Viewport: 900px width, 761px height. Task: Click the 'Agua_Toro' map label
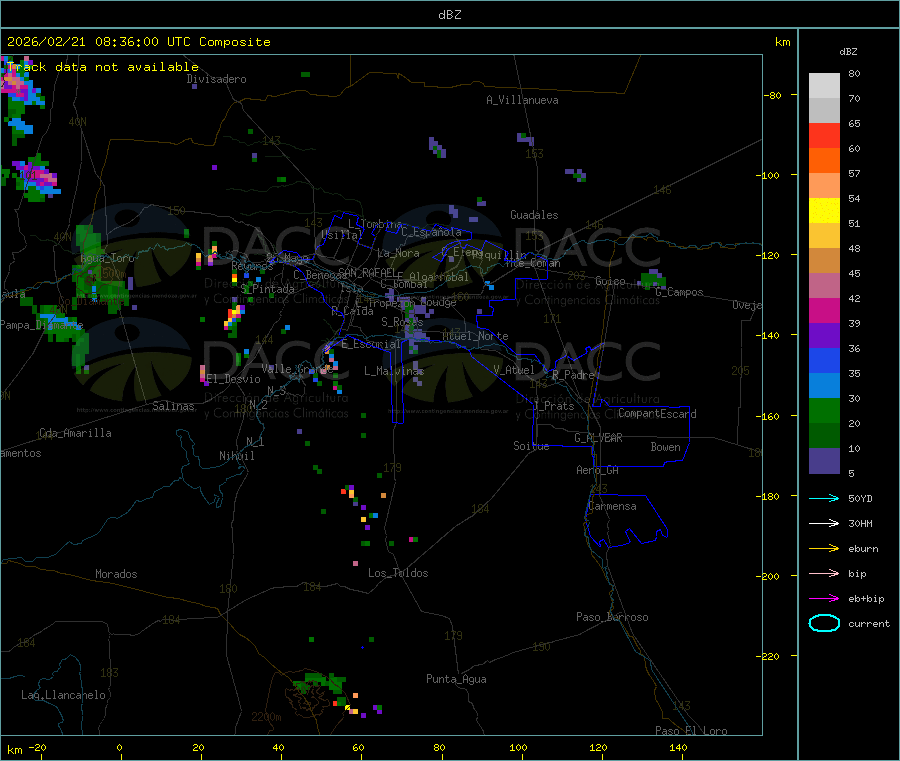pyautogui.click(x=107, y=258)
